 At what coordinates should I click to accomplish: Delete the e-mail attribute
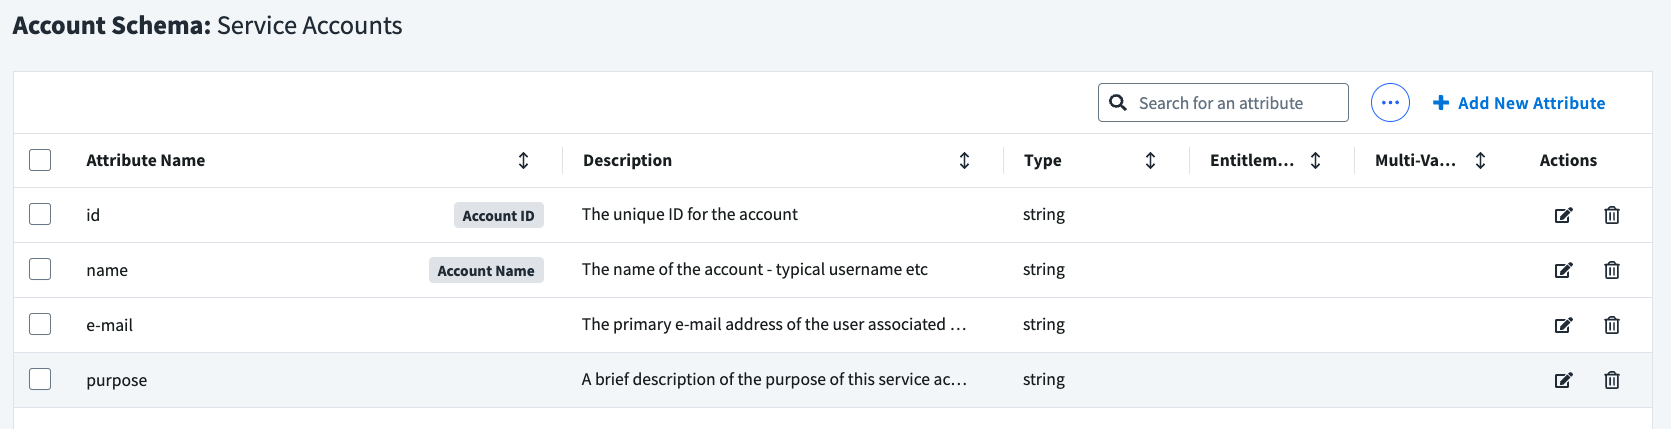(1612, 325)
